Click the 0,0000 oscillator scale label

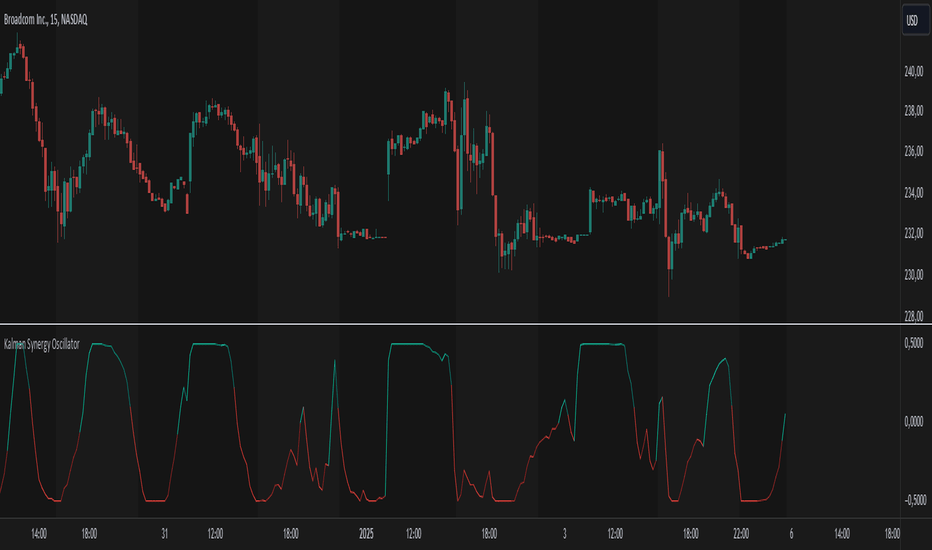click(x=914, y=422)
